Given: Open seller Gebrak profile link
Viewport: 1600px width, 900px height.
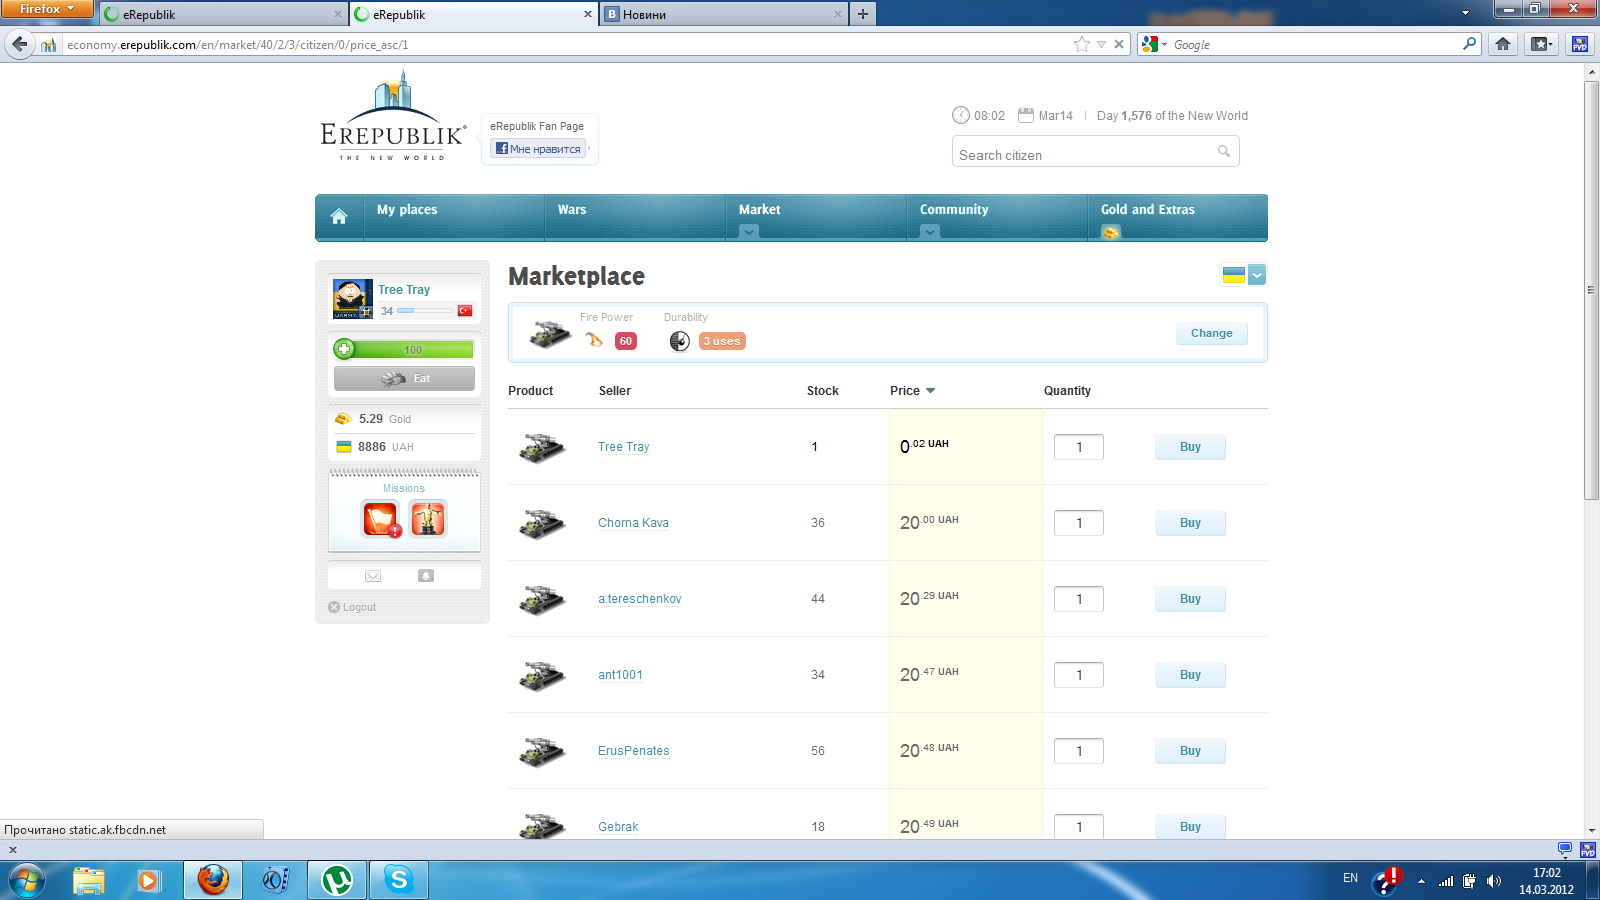Looking at the screenshot, I should pos(618,827).
